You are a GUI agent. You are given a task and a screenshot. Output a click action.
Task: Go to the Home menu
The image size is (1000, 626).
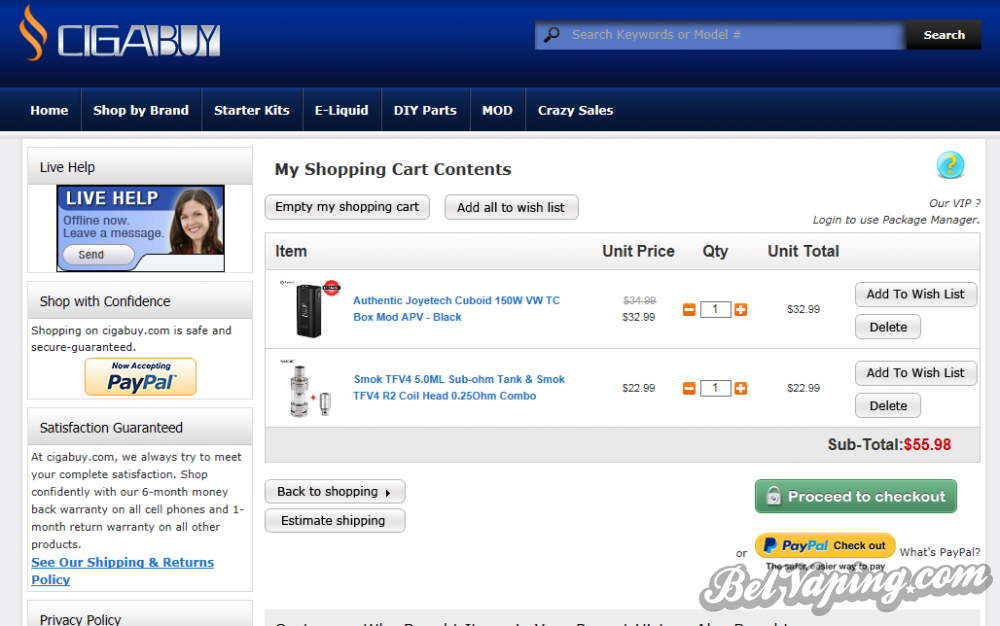[x=49, y=110]
